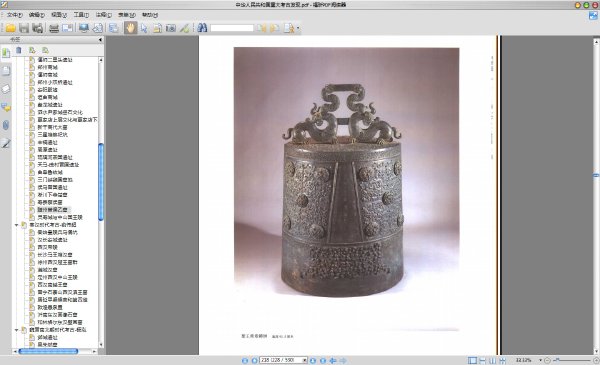
Task: Select the text selection tool
Action: pos(157,28)
